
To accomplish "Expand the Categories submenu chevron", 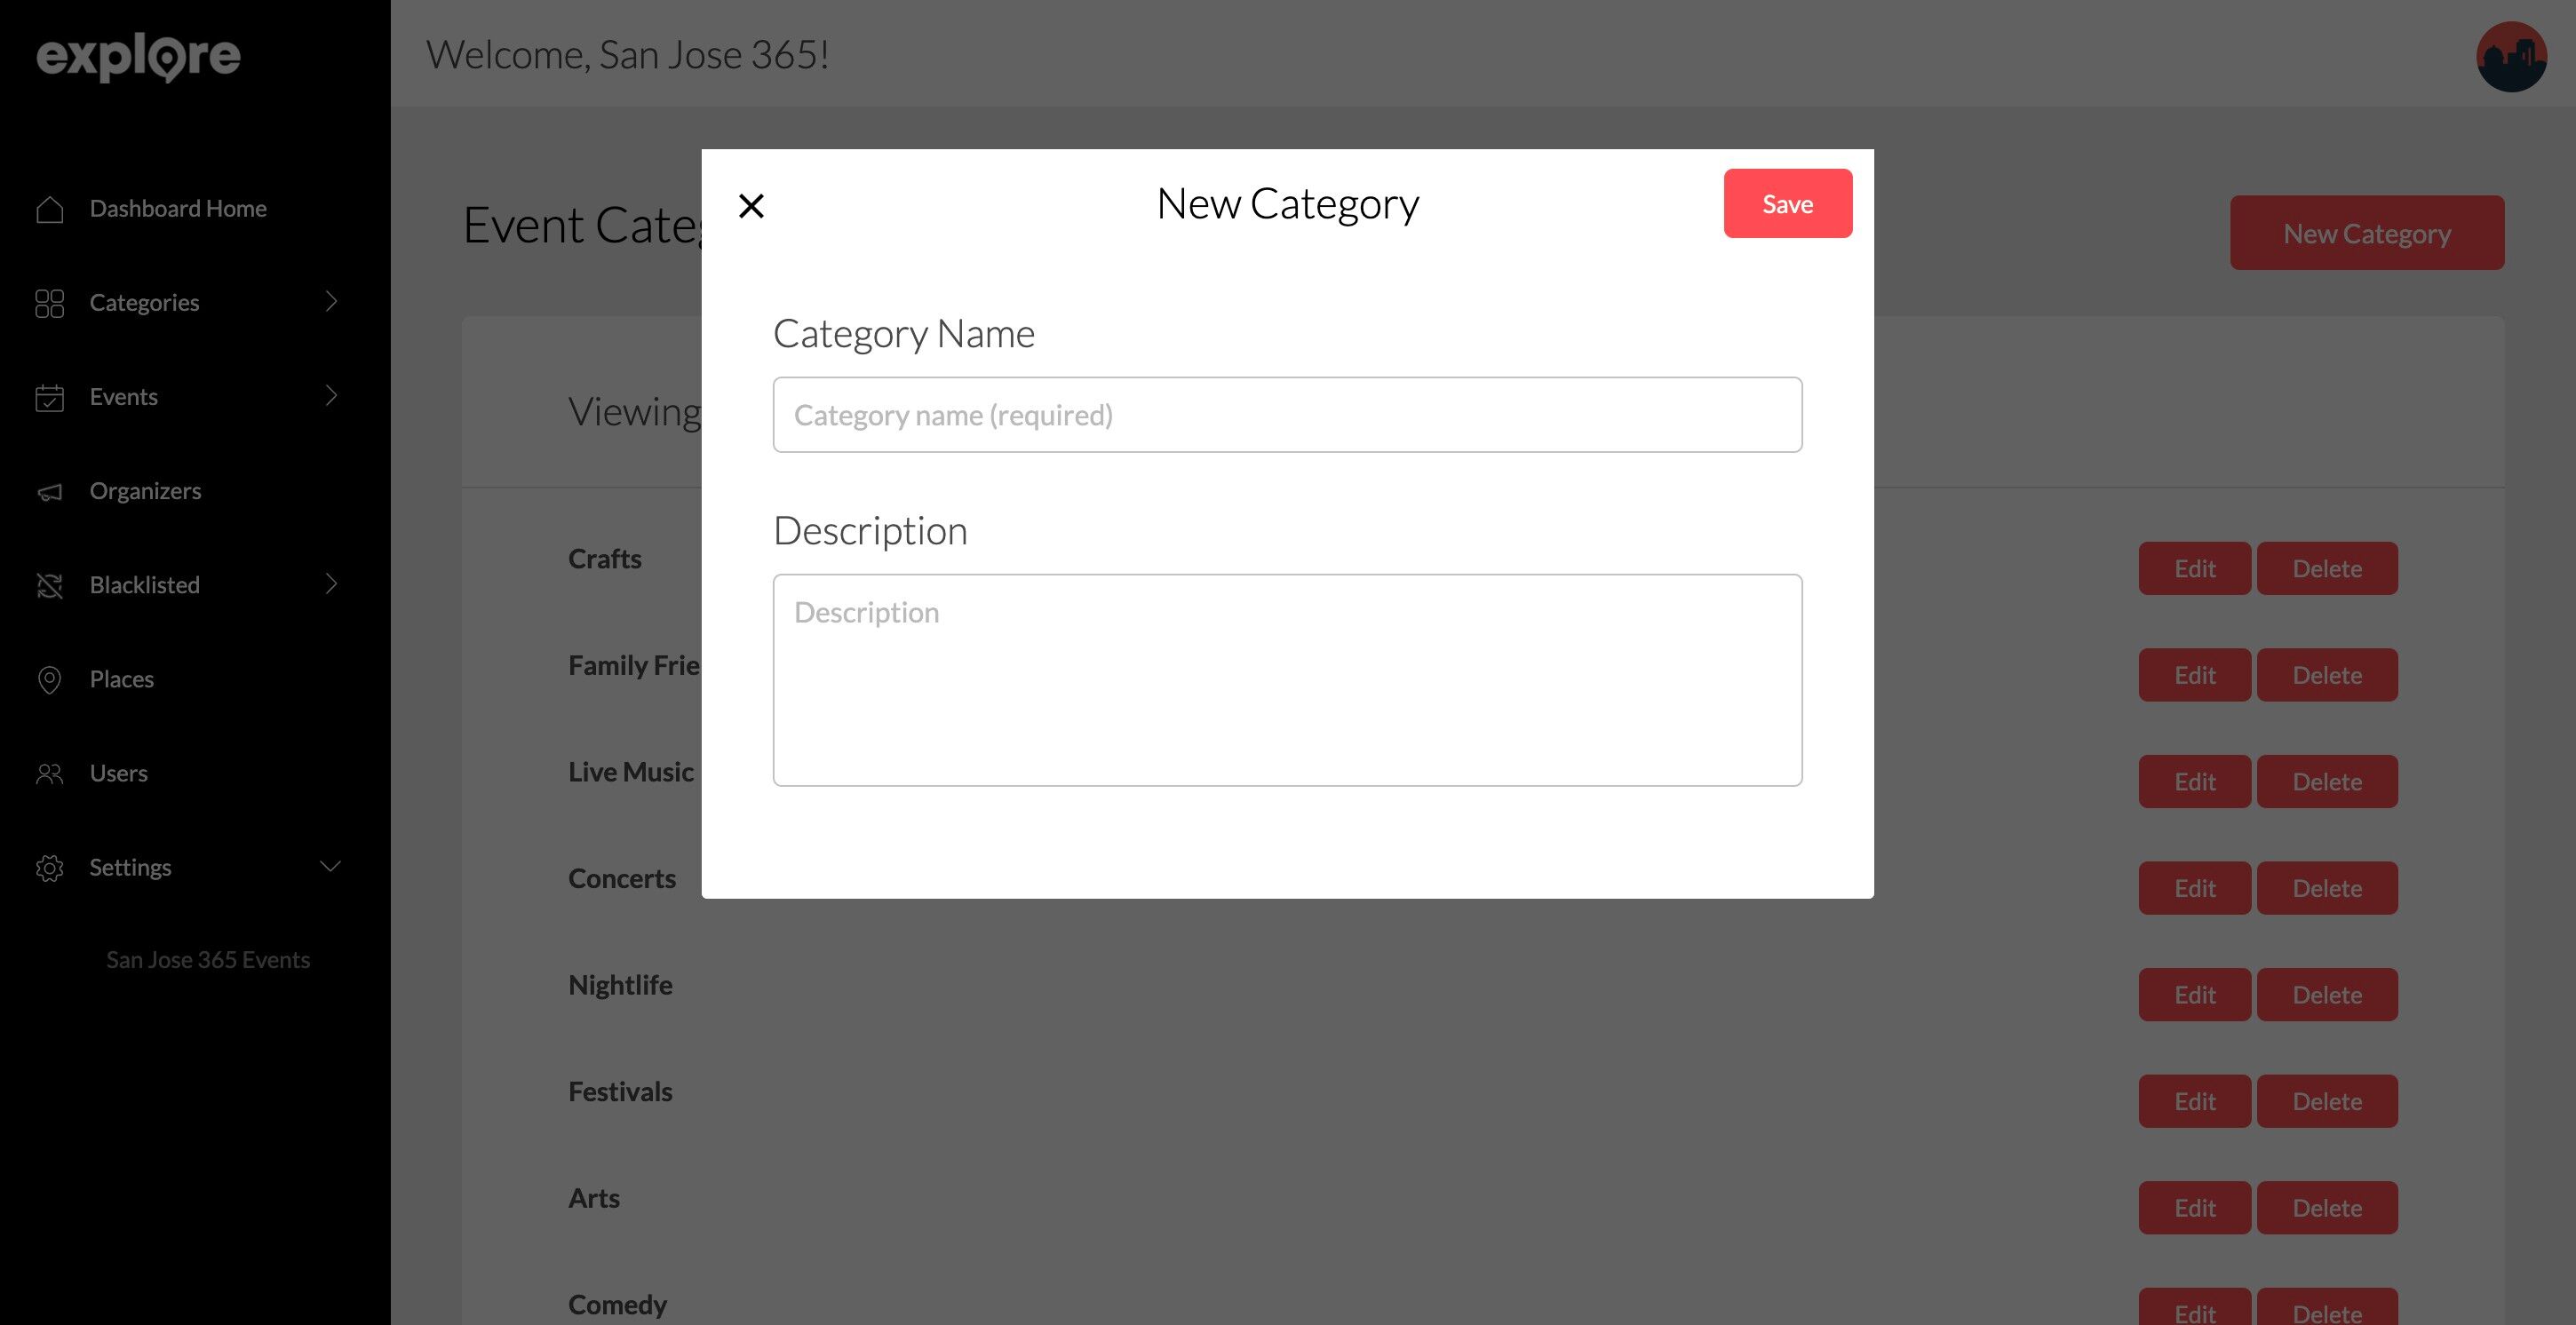I will click(x=331, y=301).
